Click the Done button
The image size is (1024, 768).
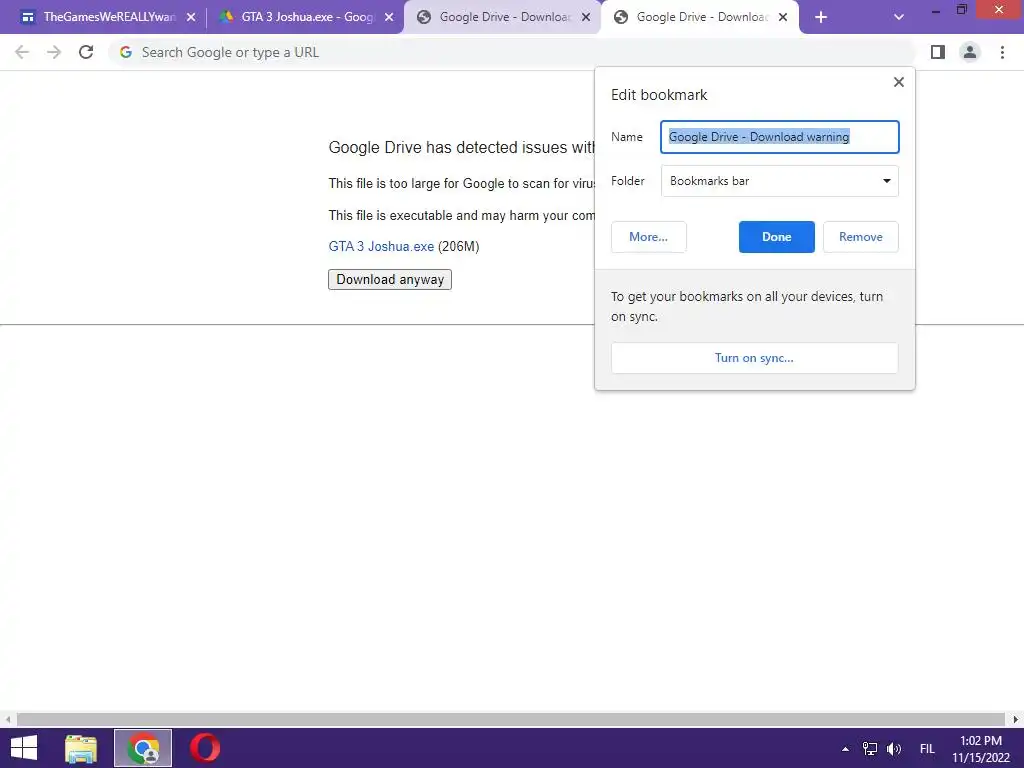(x=776, y=237)
